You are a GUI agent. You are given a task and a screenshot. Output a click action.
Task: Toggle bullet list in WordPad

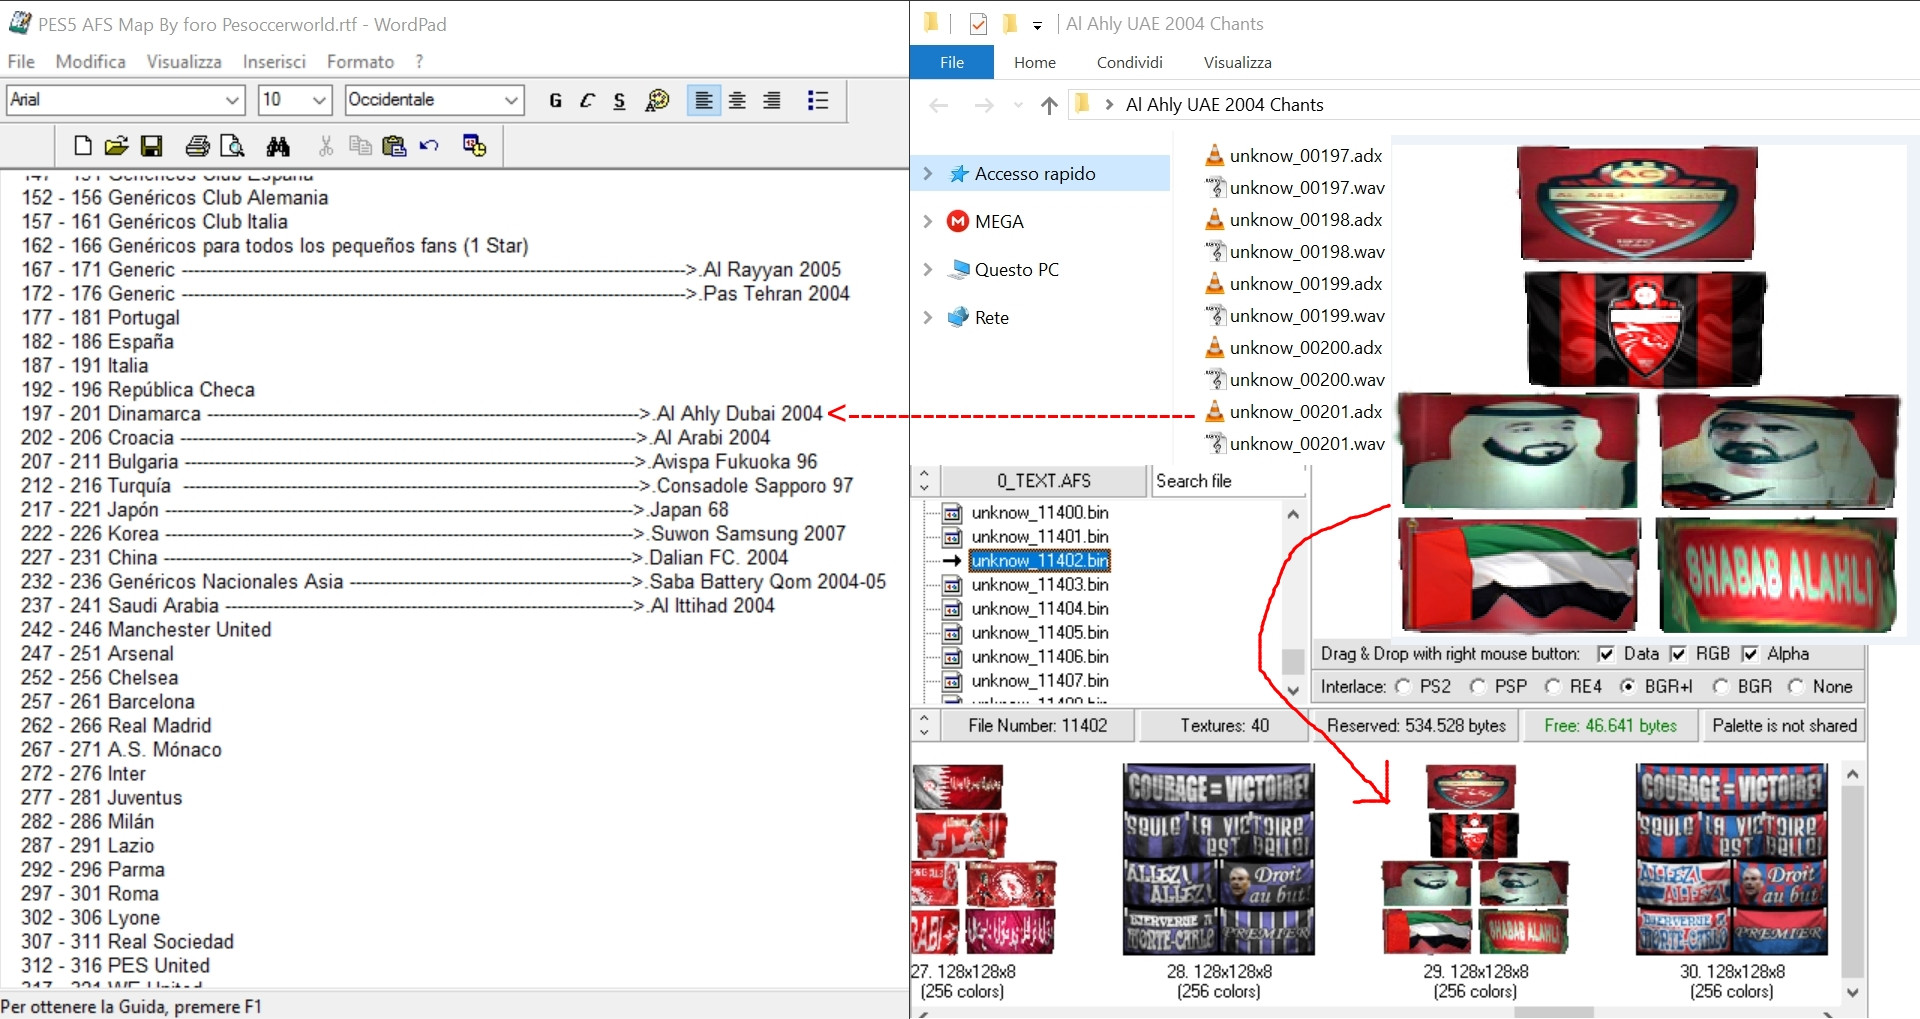(818, 100)
